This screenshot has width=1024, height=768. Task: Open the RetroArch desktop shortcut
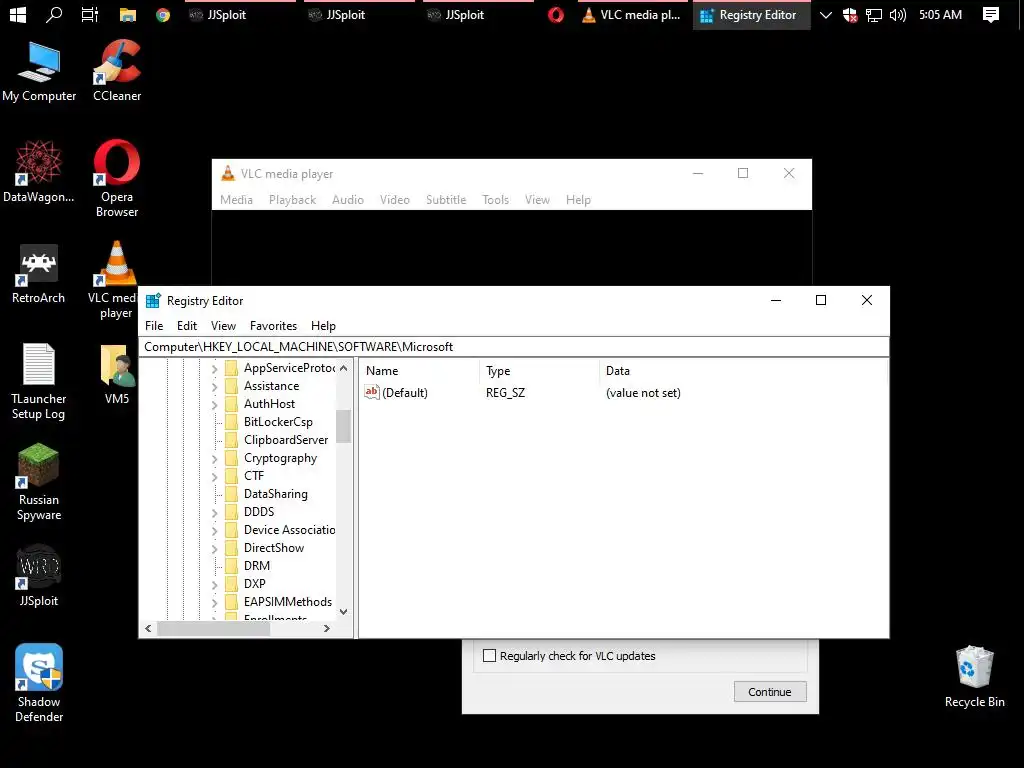[x=39, y=273]
